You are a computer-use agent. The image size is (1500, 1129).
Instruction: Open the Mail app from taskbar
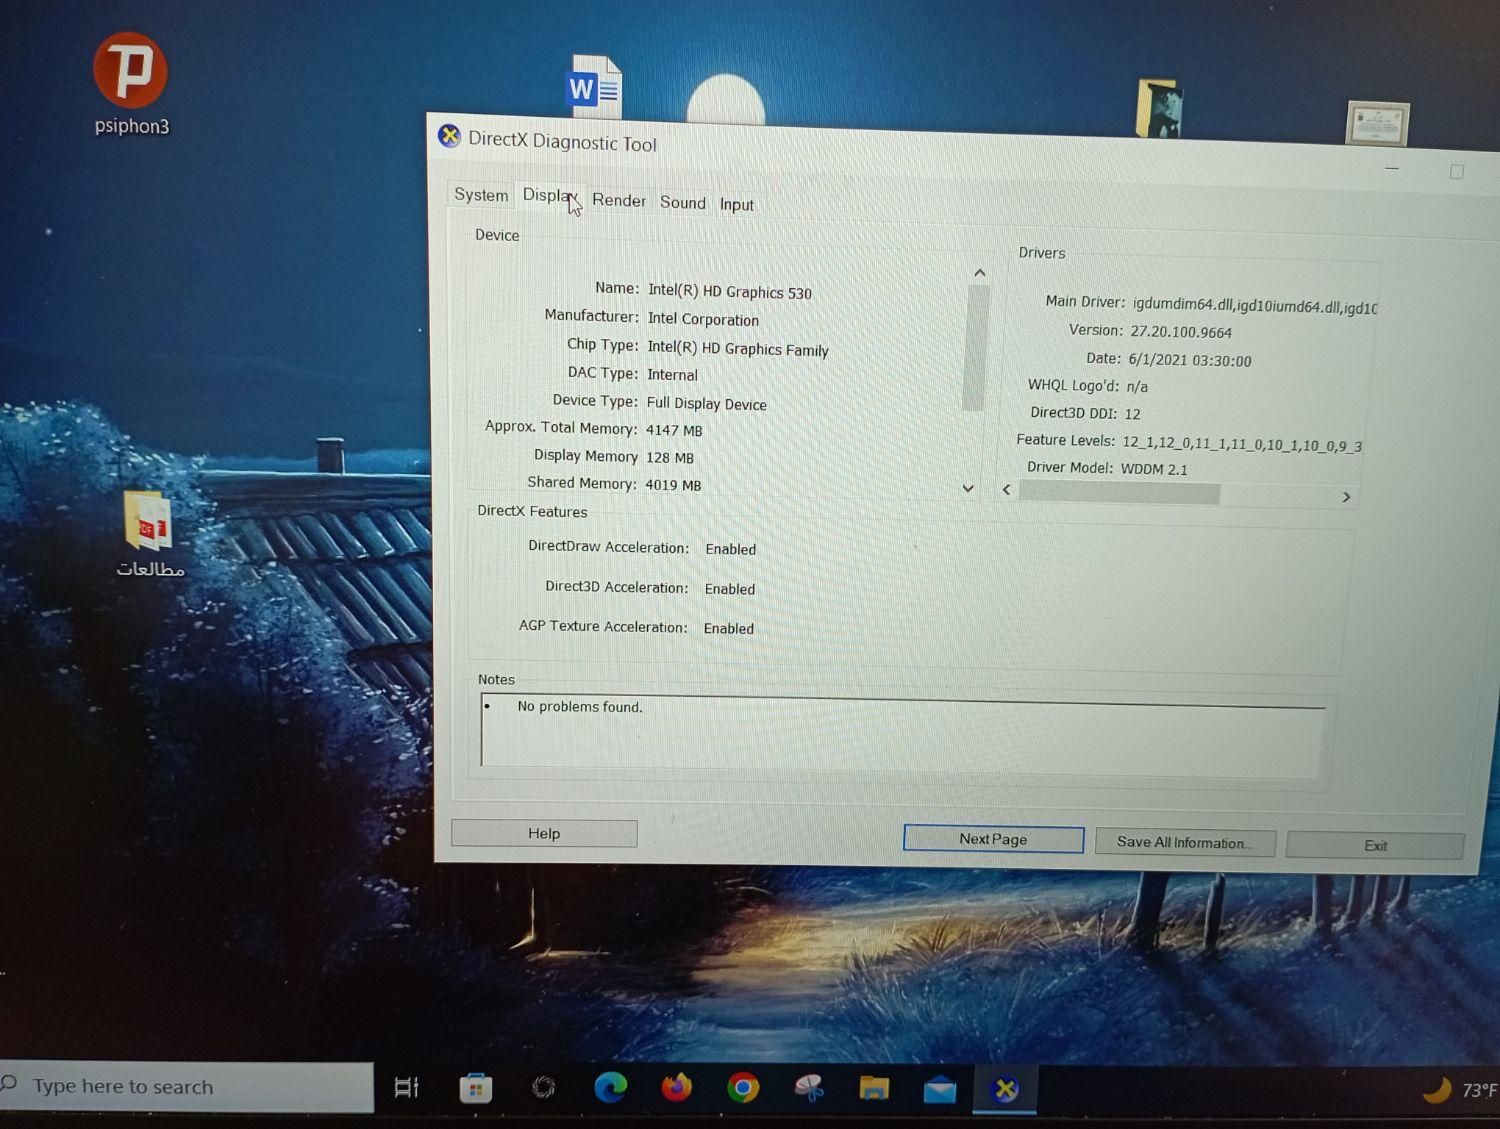click(940, 1089)
